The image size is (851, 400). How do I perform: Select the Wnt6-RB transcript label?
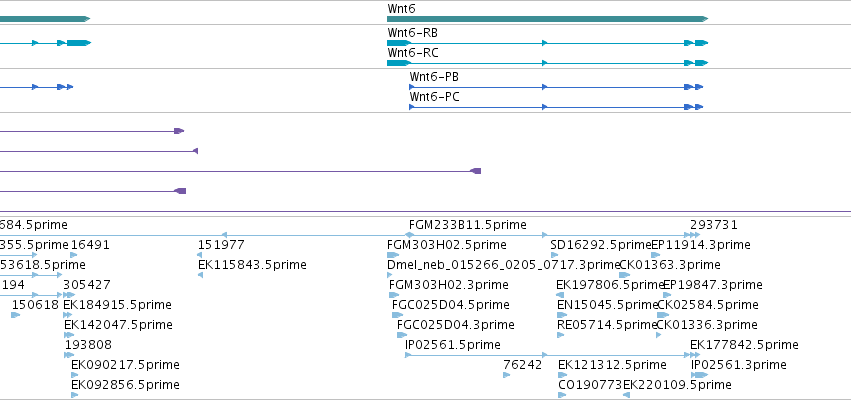point(412,33)
